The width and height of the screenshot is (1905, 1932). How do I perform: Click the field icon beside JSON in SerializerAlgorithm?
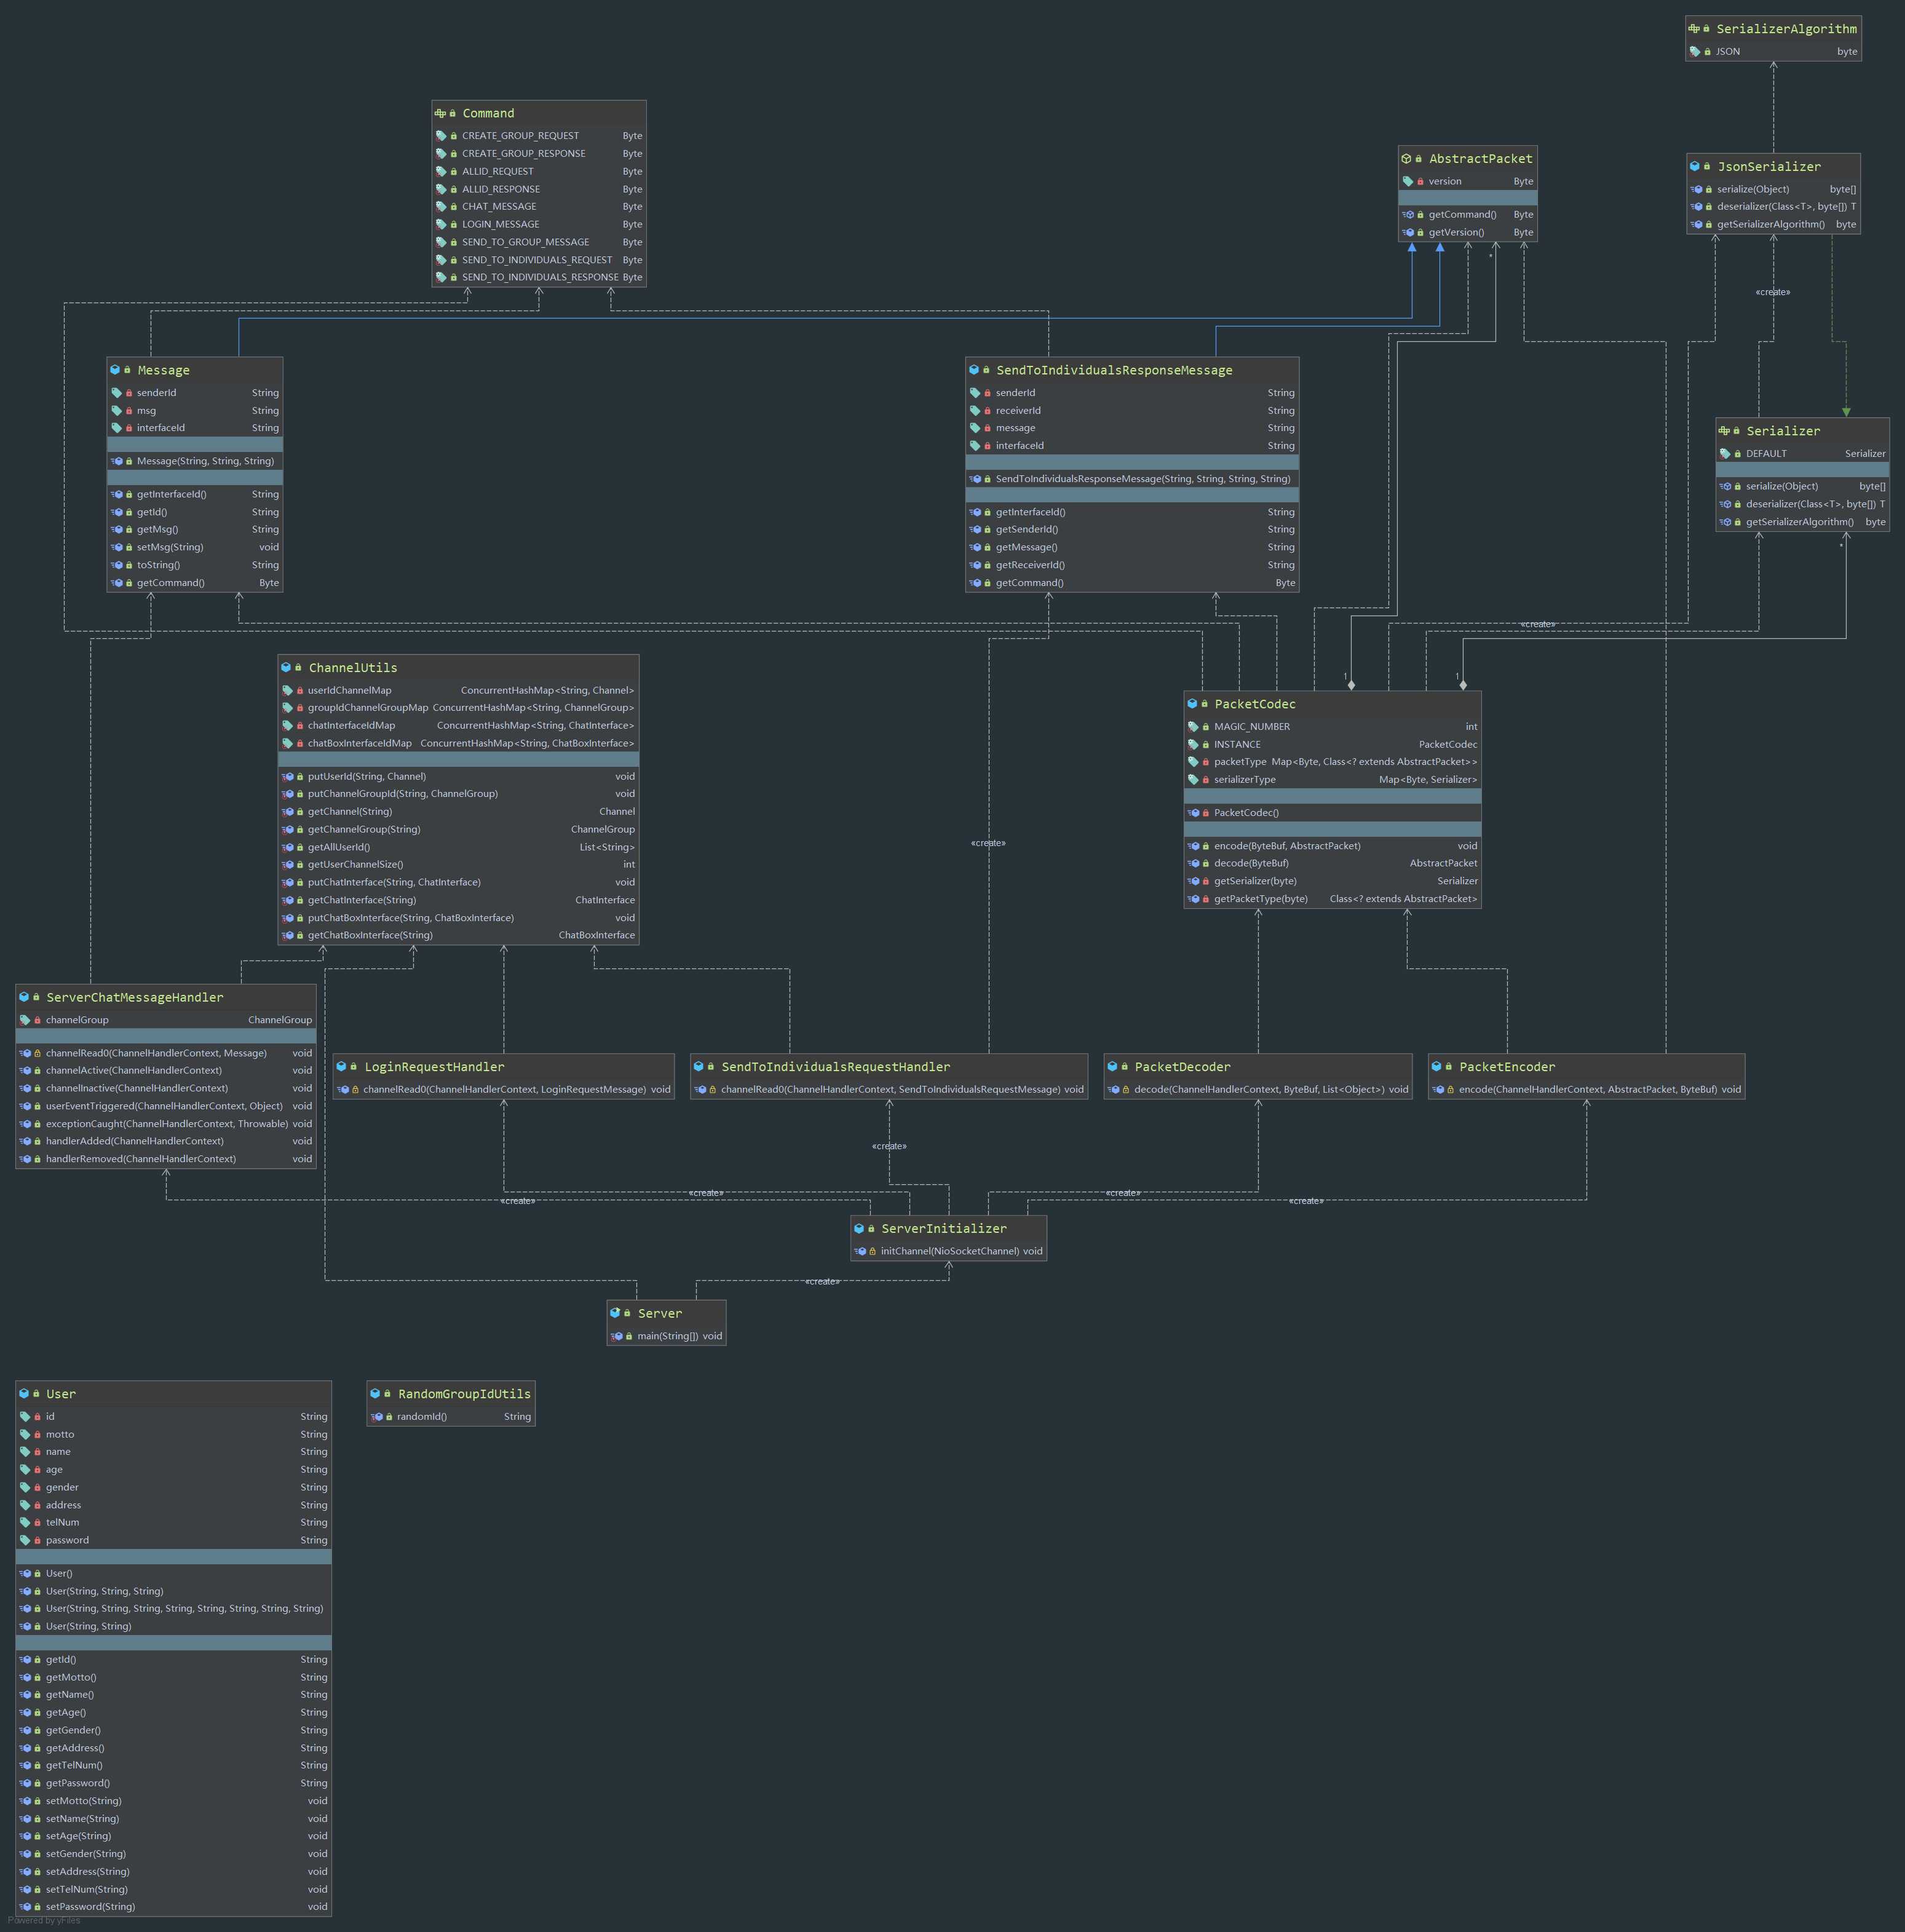1695,51
